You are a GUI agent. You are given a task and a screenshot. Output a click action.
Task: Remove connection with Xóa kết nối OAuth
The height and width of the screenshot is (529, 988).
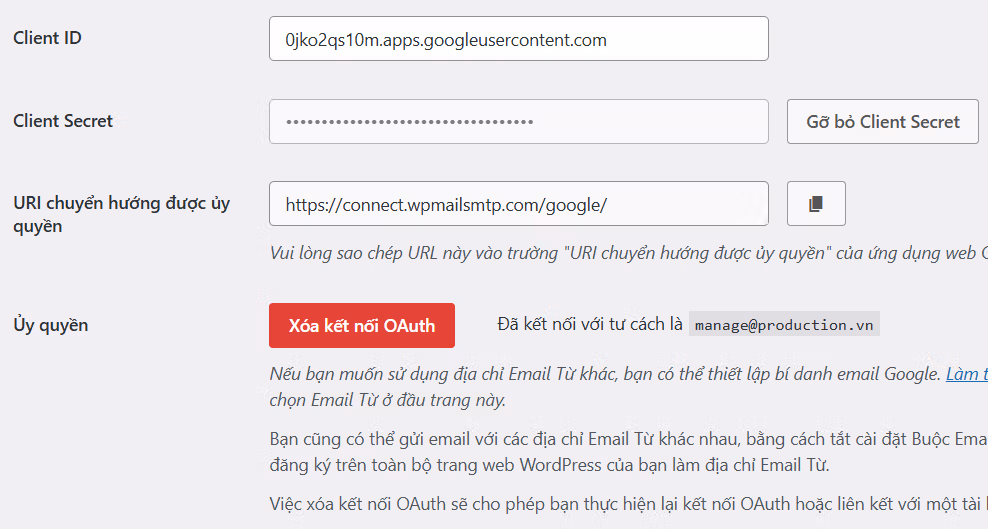point(362,326)
